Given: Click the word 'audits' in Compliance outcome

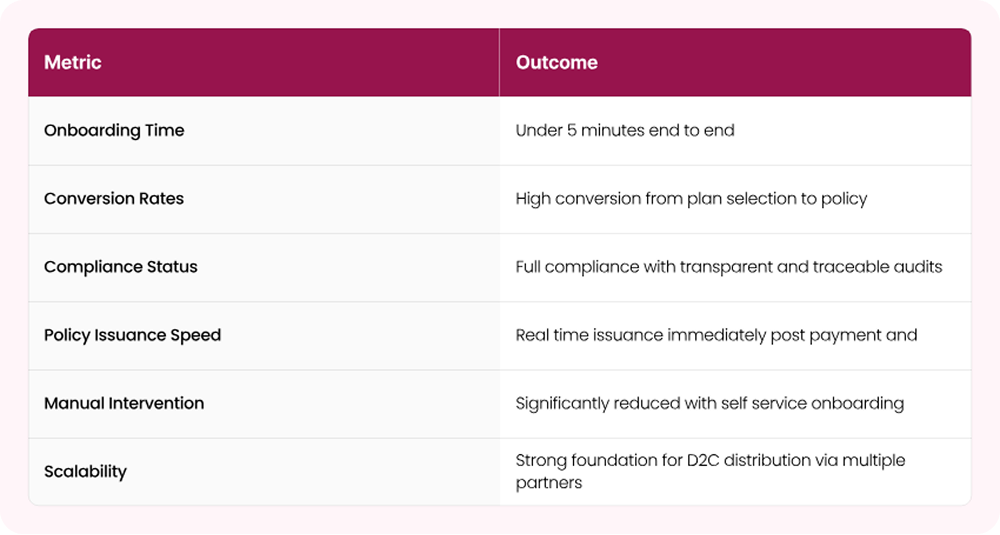Looking at the screenshot, I should [918, 266].
